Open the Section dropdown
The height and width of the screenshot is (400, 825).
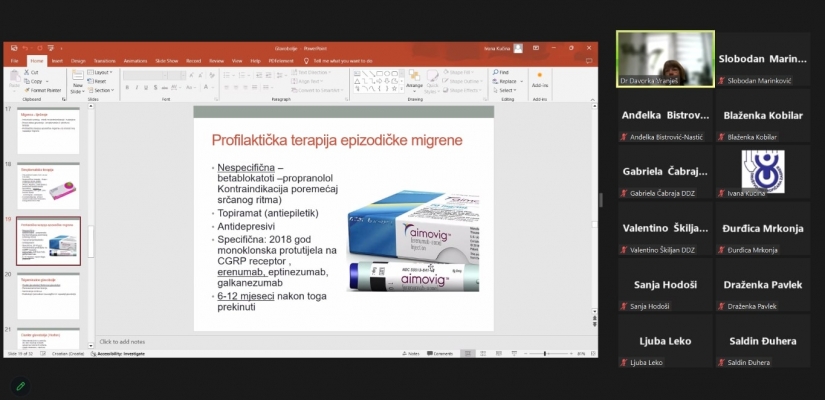click(x=102, y=90)
